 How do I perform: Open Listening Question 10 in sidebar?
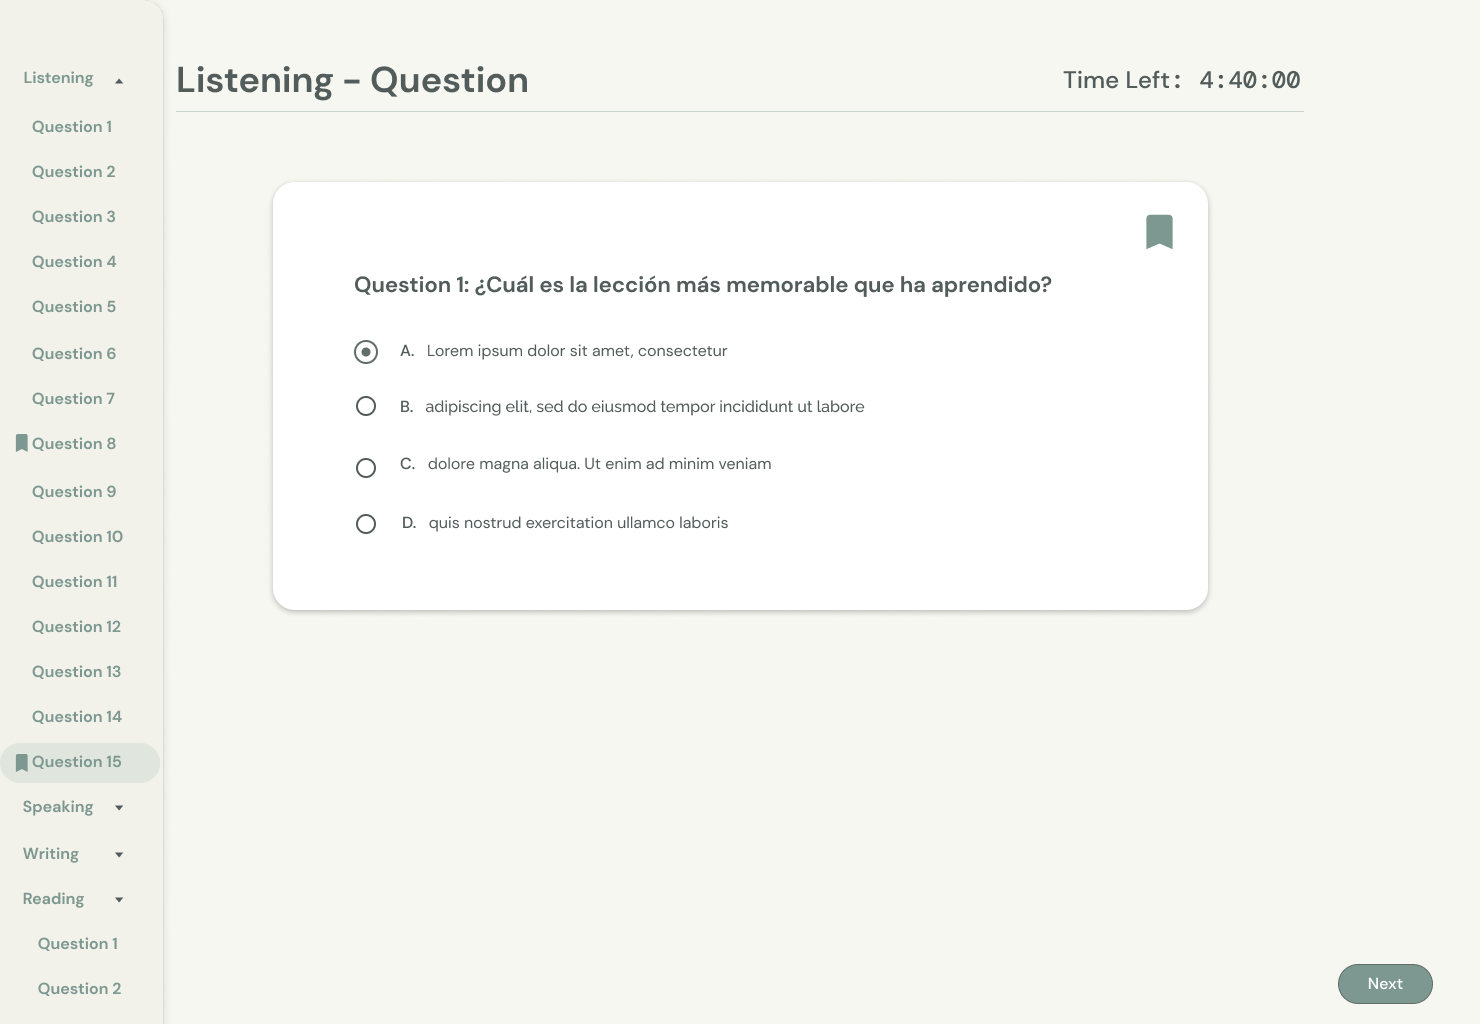[77, 537]
